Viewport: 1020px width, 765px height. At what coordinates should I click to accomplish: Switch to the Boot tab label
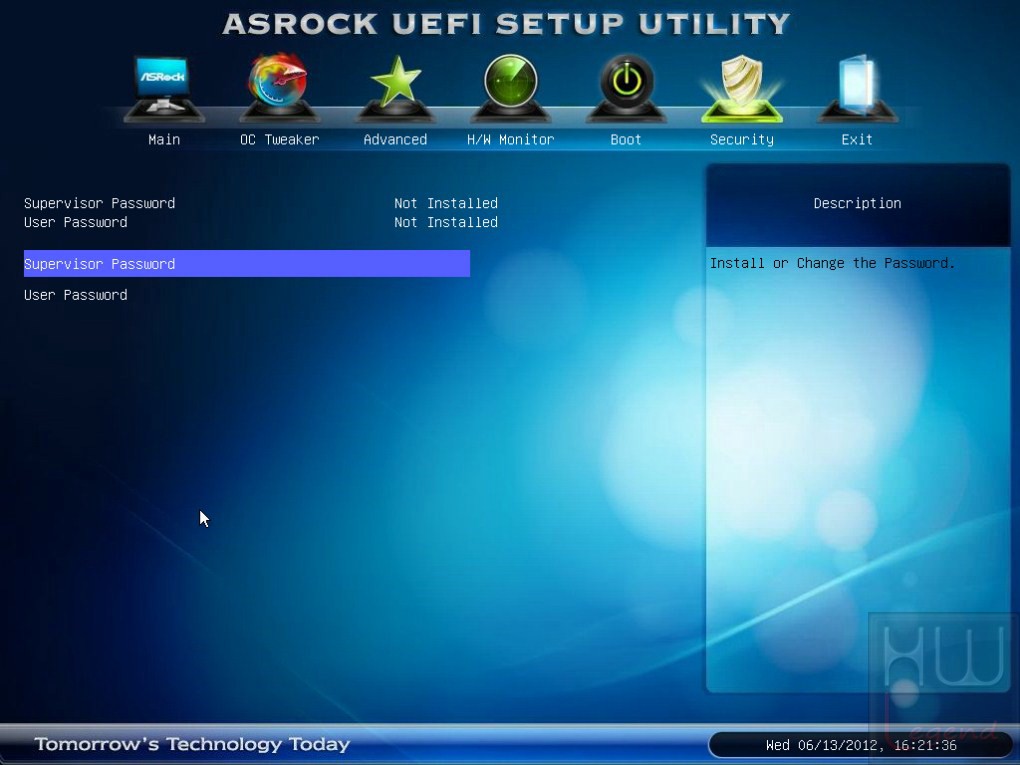pos(626,139)
